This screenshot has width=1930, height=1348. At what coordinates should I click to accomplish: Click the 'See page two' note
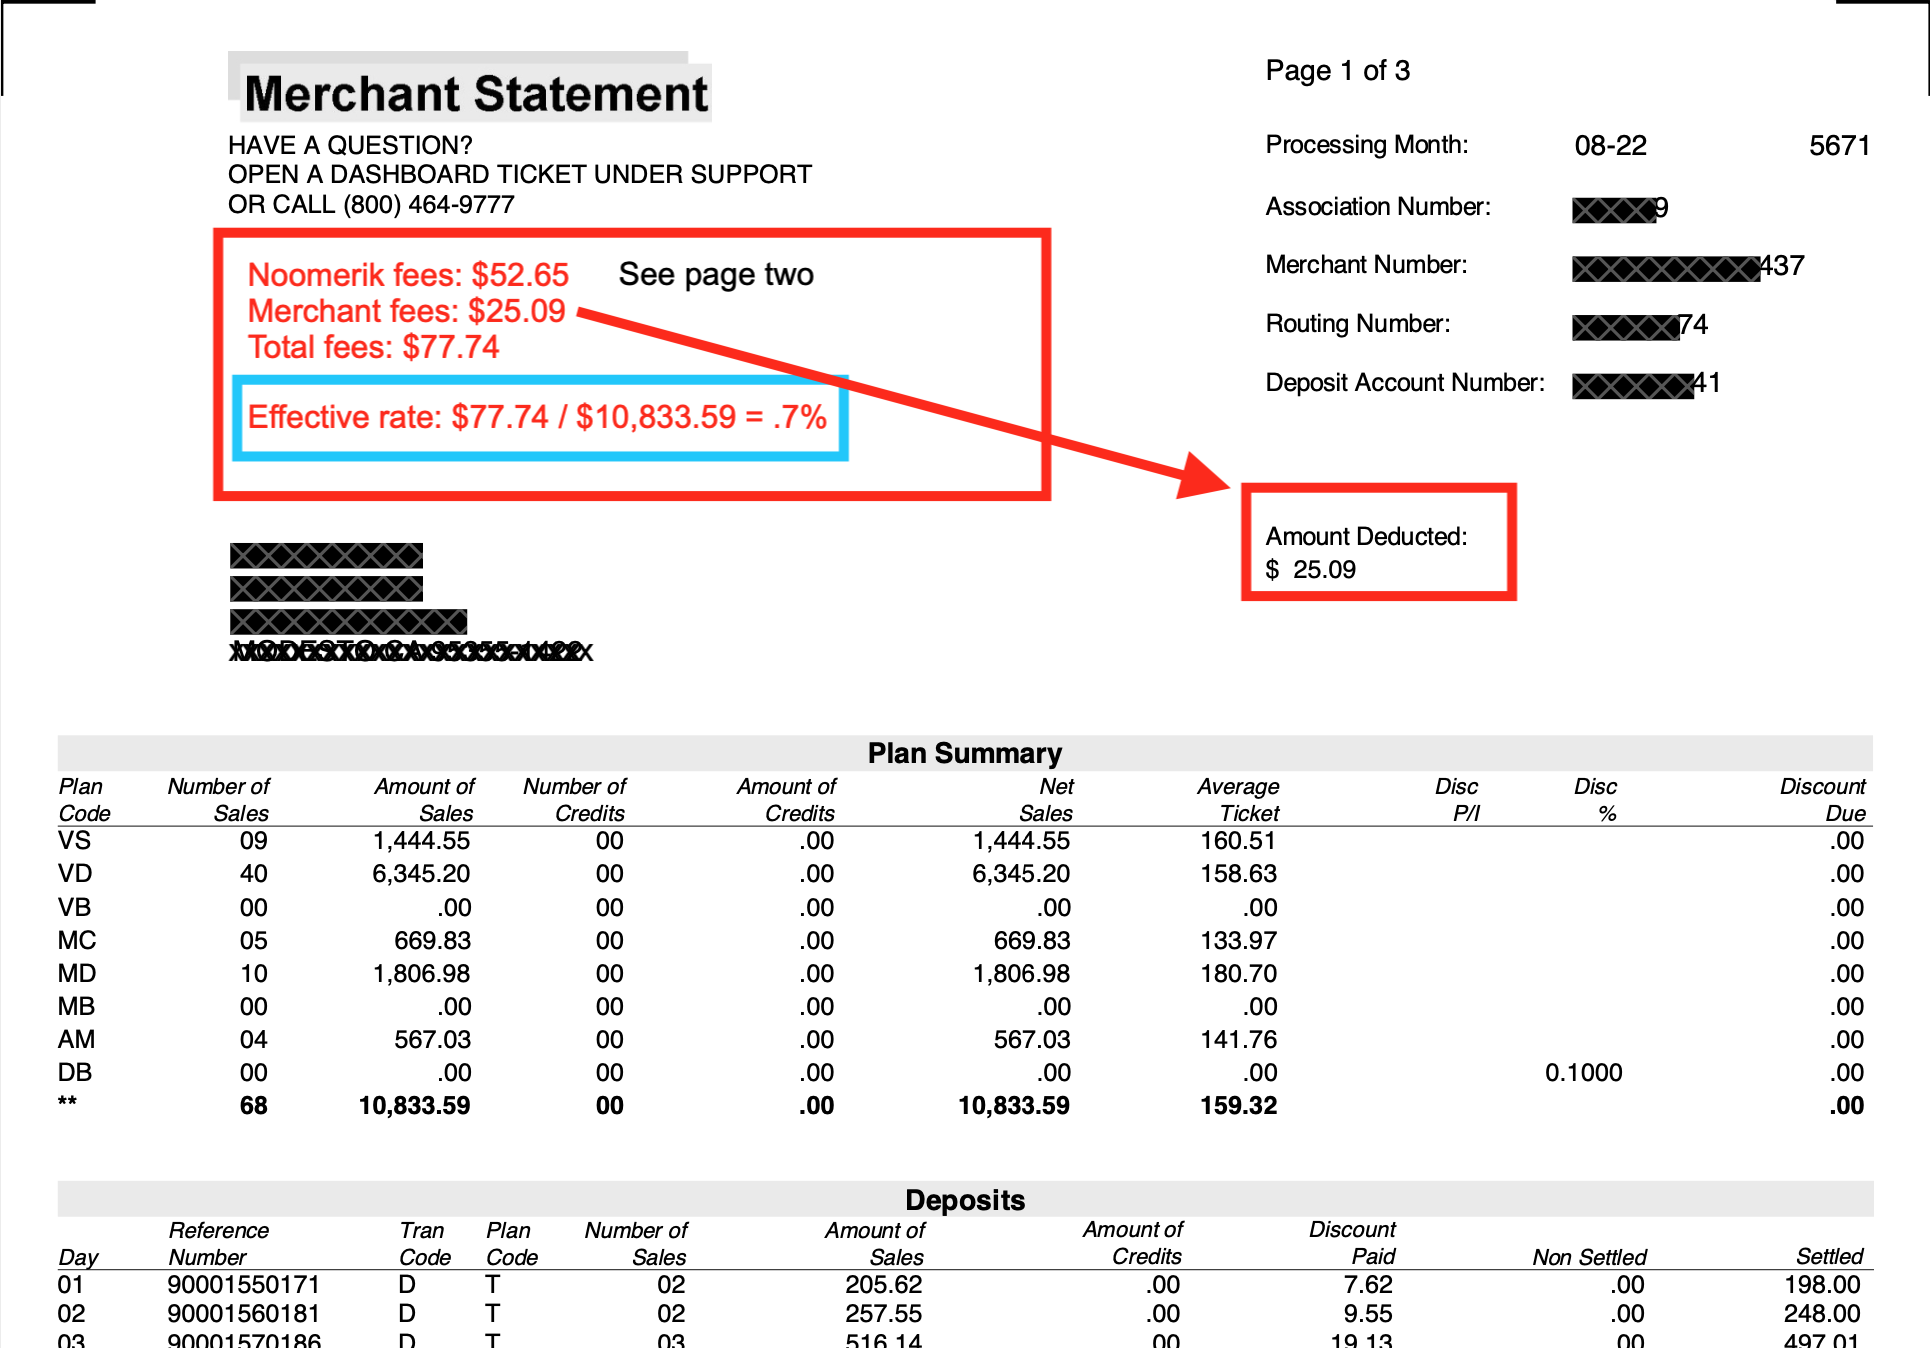coord(716,274)
